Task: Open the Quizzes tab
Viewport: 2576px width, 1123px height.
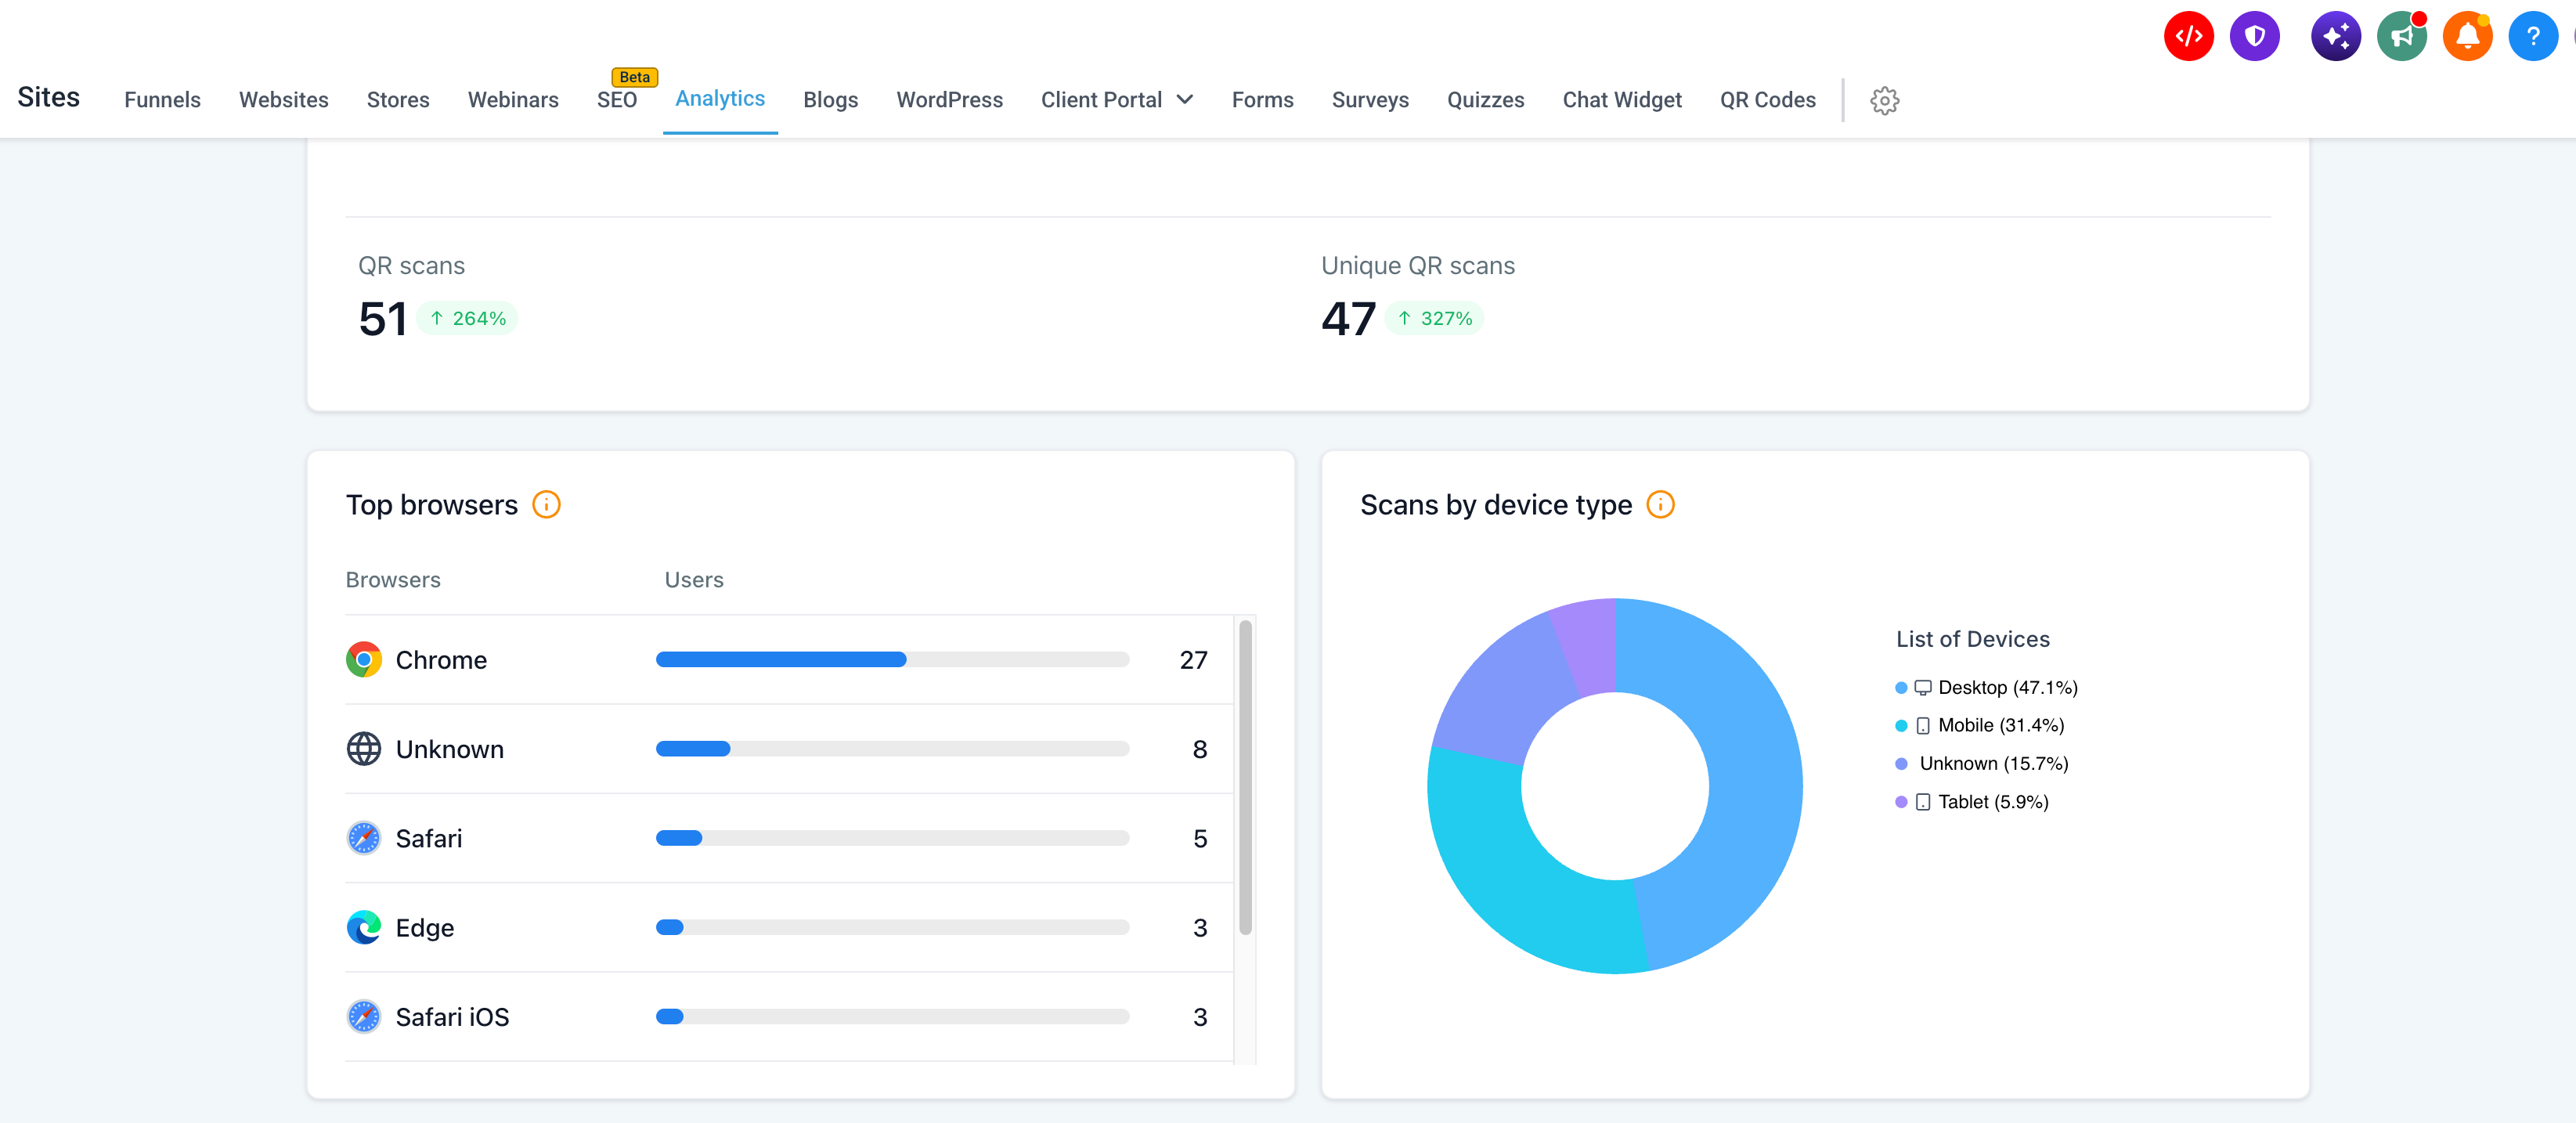Action: point(1485,100)
